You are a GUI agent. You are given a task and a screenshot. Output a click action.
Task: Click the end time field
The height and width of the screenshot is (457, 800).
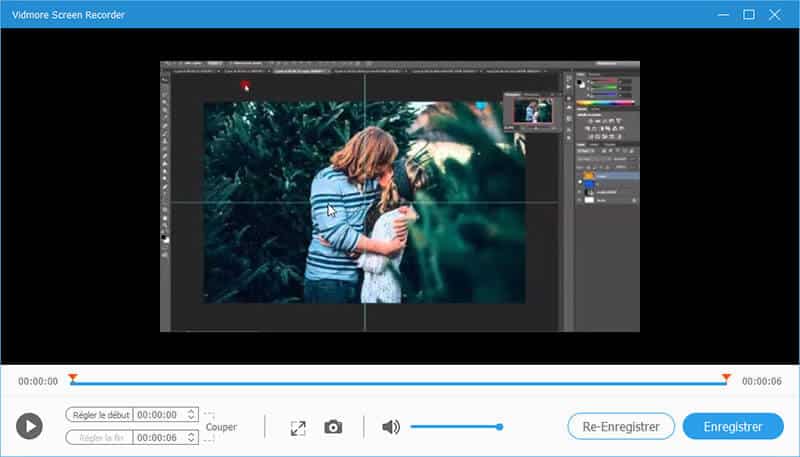pos(158,437)
